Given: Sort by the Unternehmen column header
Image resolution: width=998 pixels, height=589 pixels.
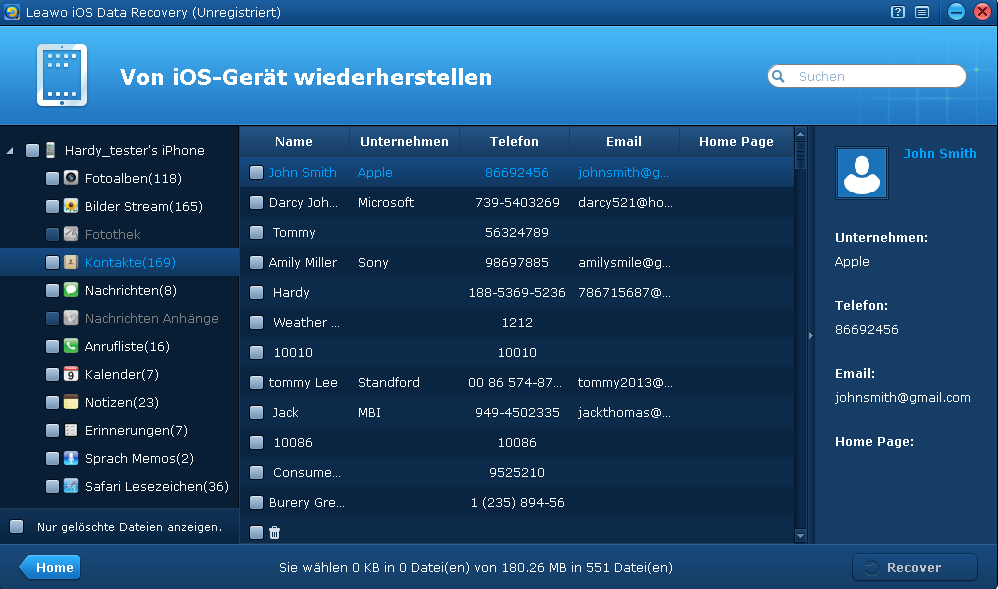Looking at the screenshot, I should (x=404, y=141).
